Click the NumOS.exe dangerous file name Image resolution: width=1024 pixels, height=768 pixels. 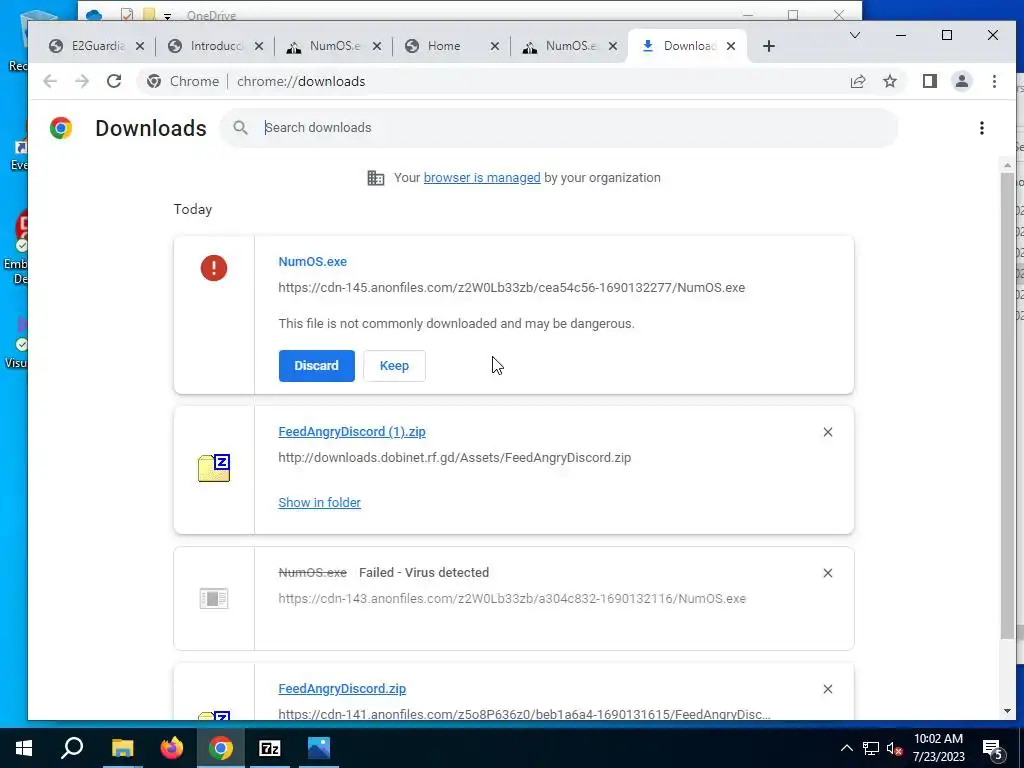pos(312,261)
